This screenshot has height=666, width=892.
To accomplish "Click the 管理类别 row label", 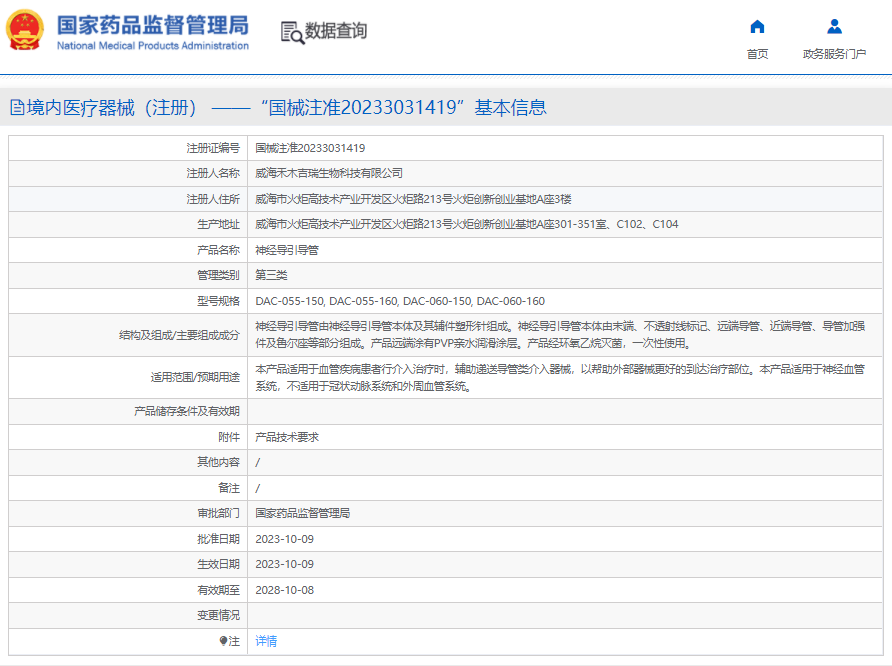I will [x=218, y=275].
